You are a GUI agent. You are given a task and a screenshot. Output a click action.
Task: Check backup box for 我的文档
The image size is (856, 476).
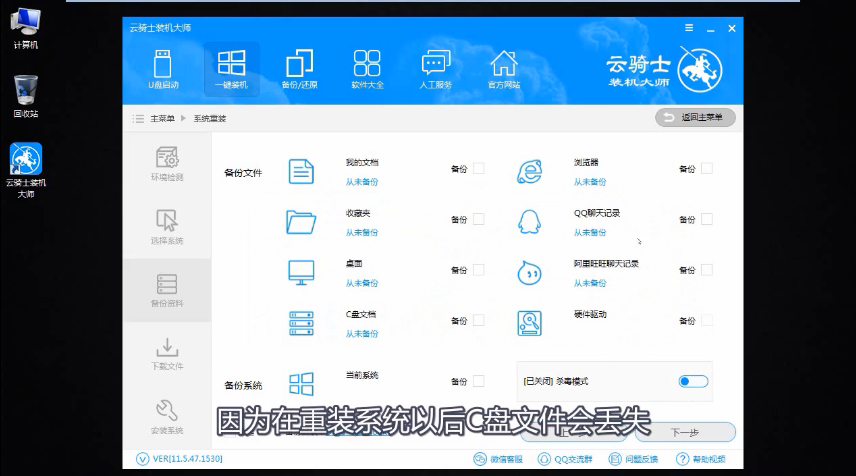[x=479, y=169]
